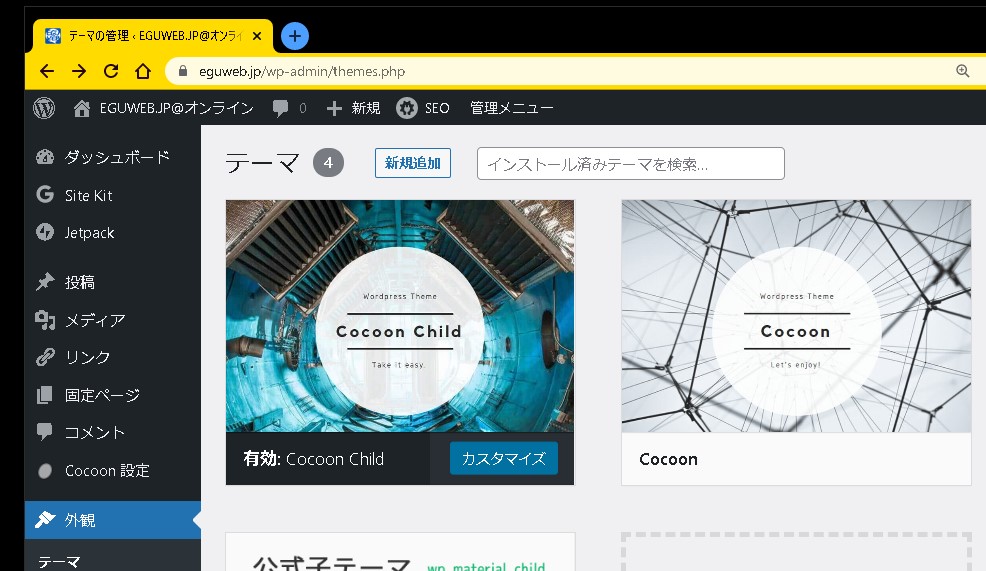Select the Cocoon theme thumbnail

pos(796,316)
